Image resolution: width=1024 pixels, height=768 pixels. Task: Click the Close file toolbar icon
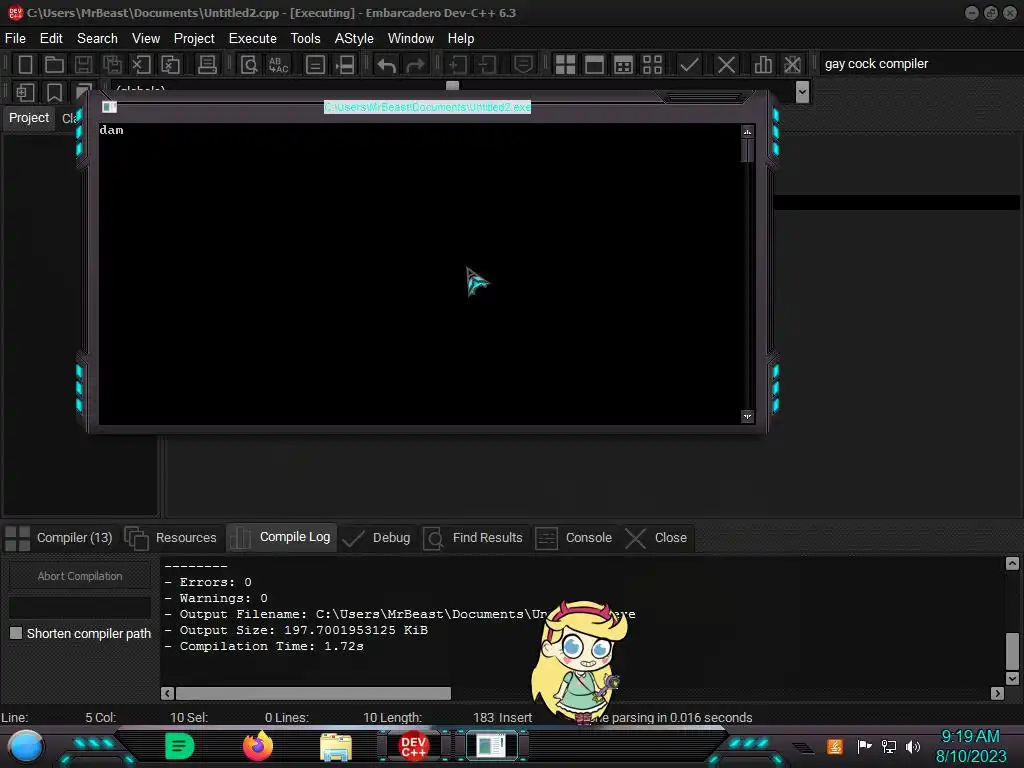(141, 65)
